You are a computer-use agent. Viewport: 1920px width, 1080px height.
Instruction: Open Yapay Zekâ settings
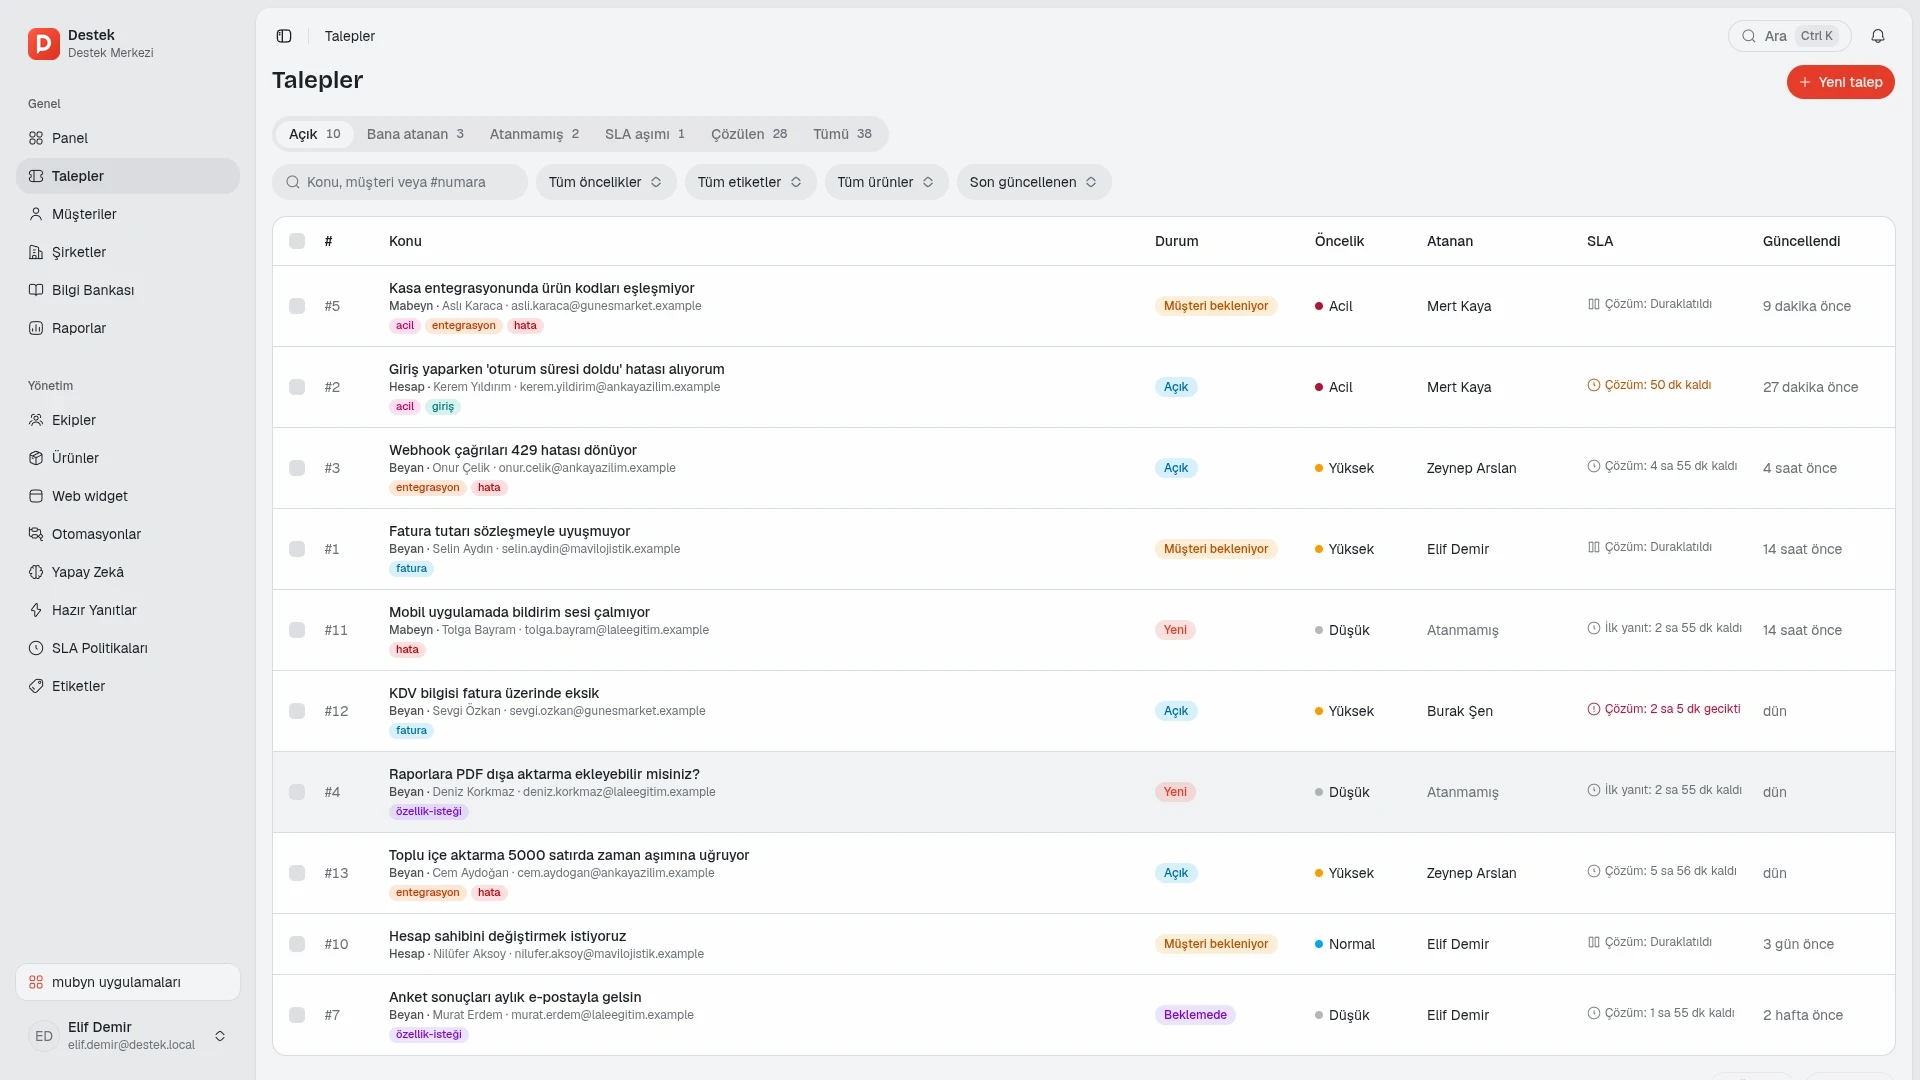pyautogui.click(x=128, y=572)
